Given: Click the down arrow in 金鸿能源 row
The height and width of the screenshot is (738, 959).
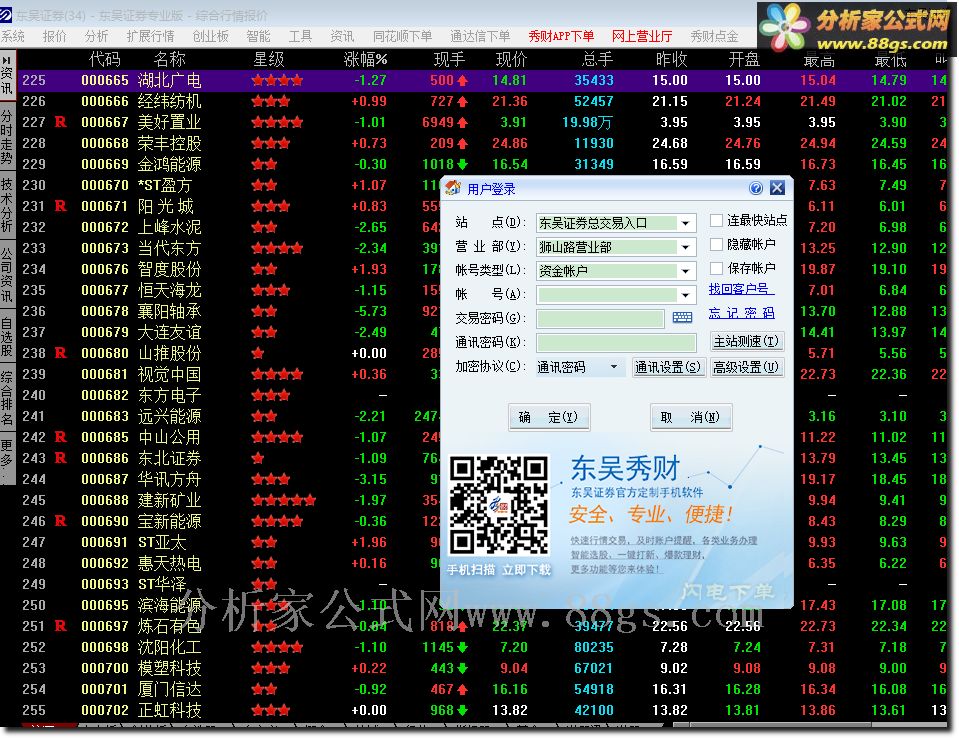Looking at the screenshot, I should (x=462, y=164).
